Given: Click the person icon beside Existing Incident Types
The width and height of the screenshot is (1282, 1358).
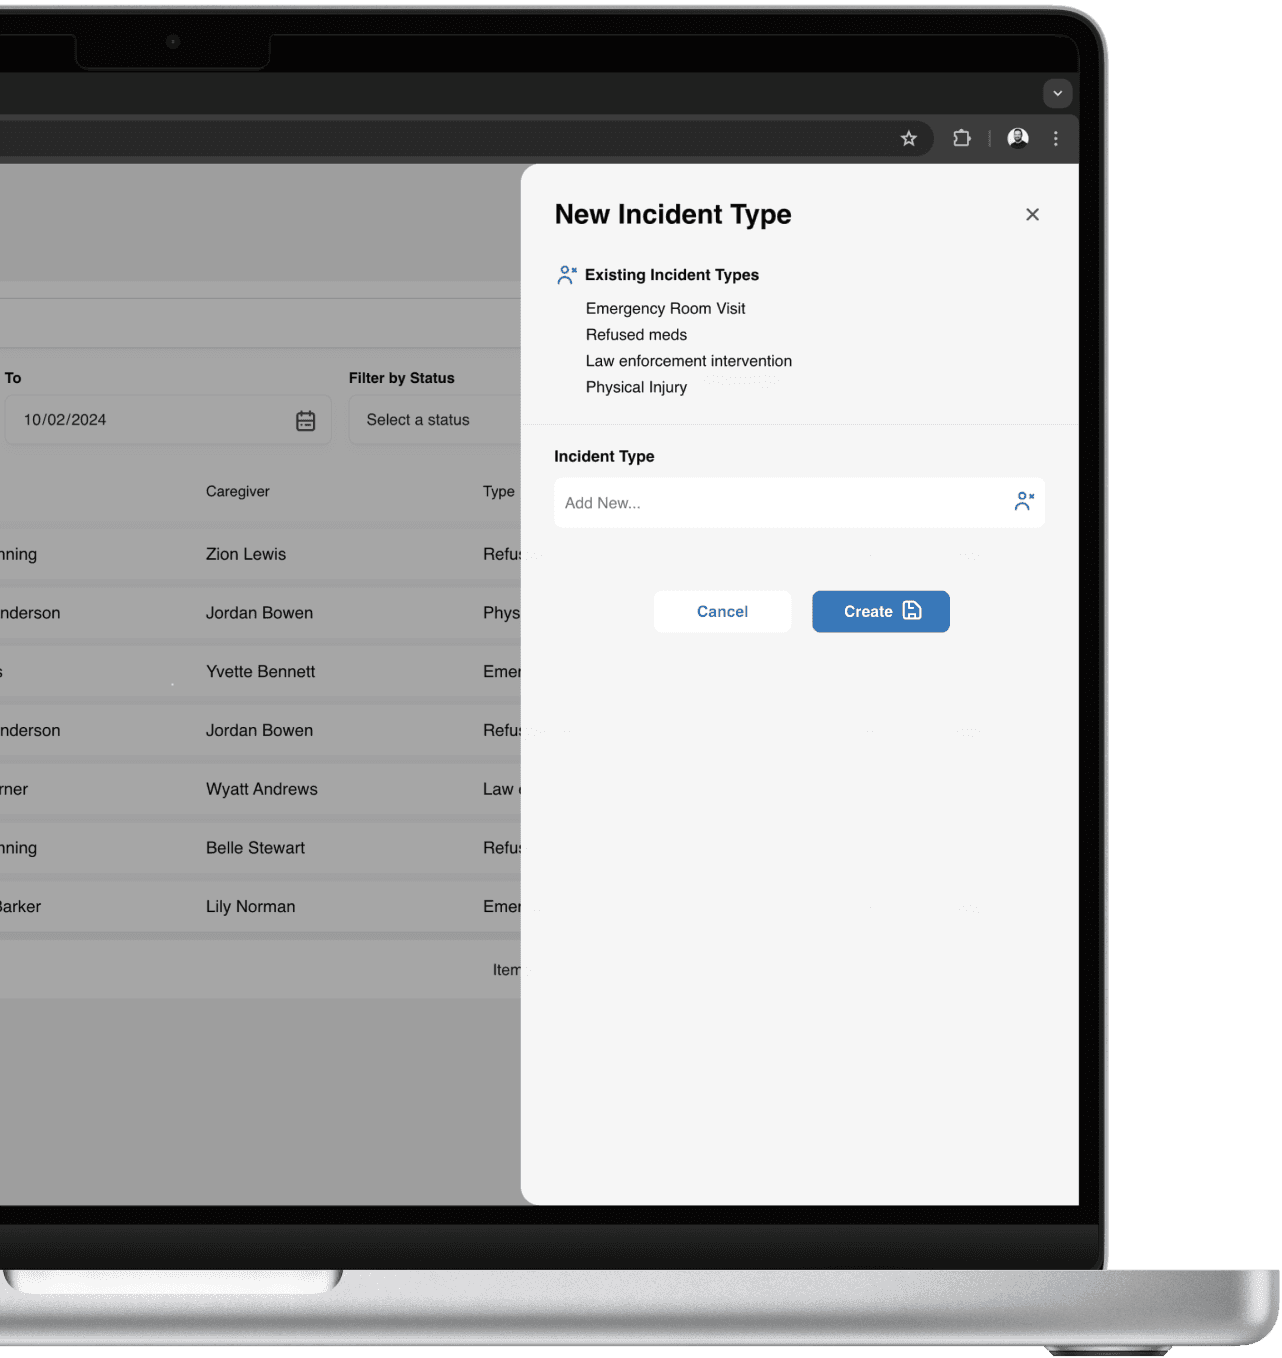Looking at the screenshot, I should (566, 274).
